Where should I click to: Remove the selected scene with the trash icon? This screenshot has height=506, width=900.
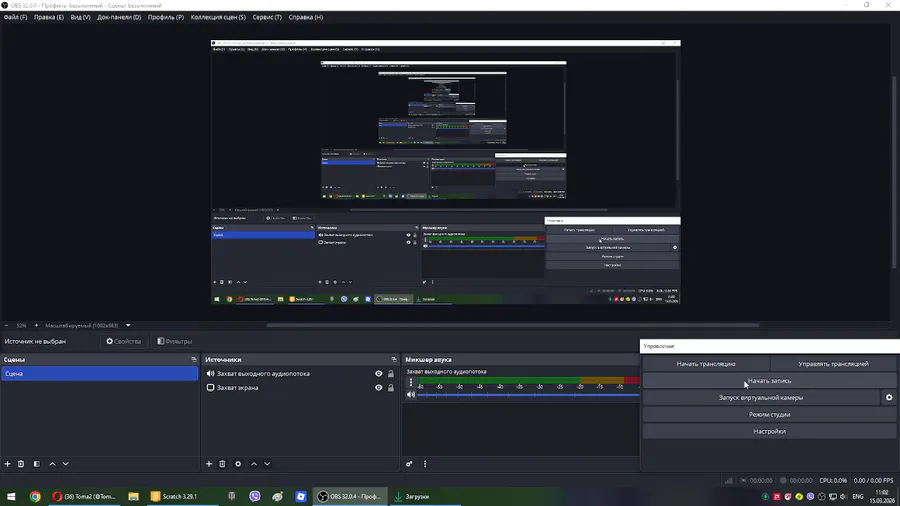[21, 464]
